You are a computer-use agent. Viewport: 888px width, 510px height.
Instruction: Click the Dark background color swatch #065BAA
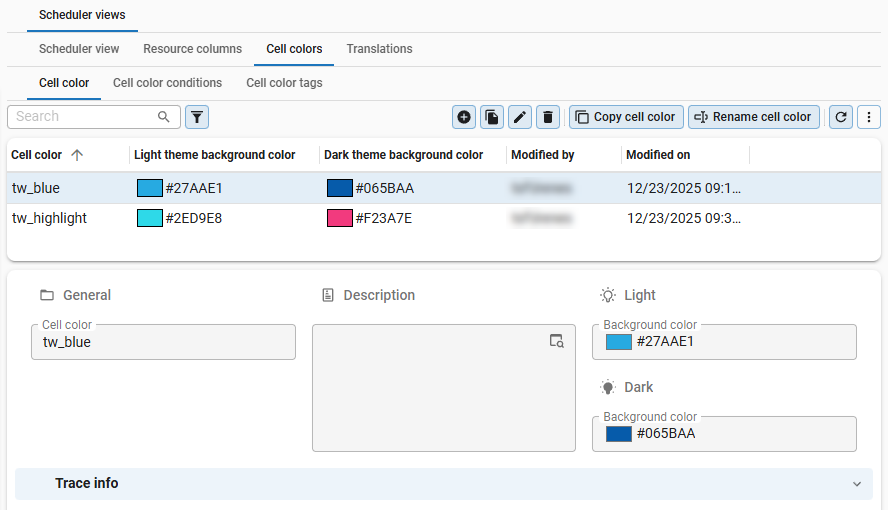[x=619, y=434]
